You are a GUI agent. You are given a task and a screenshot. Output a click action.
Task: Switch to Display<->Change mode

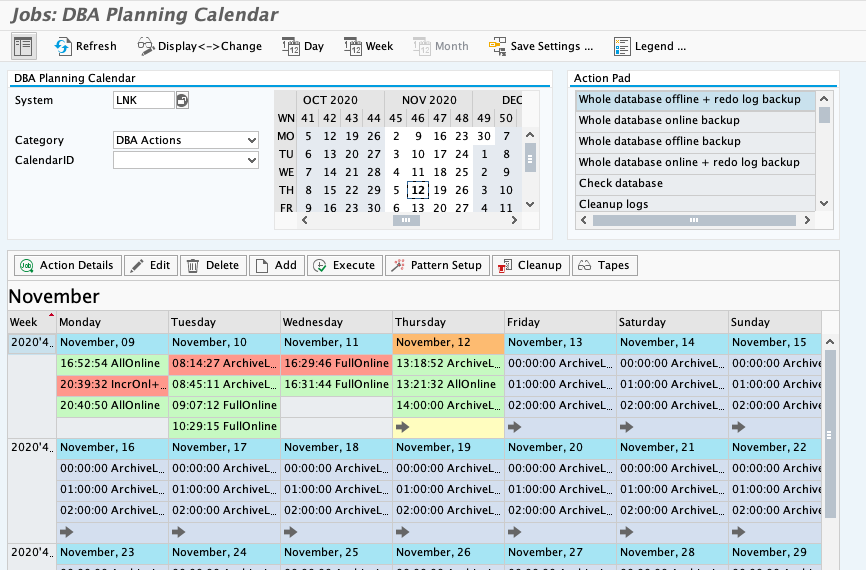pos(199,46)
